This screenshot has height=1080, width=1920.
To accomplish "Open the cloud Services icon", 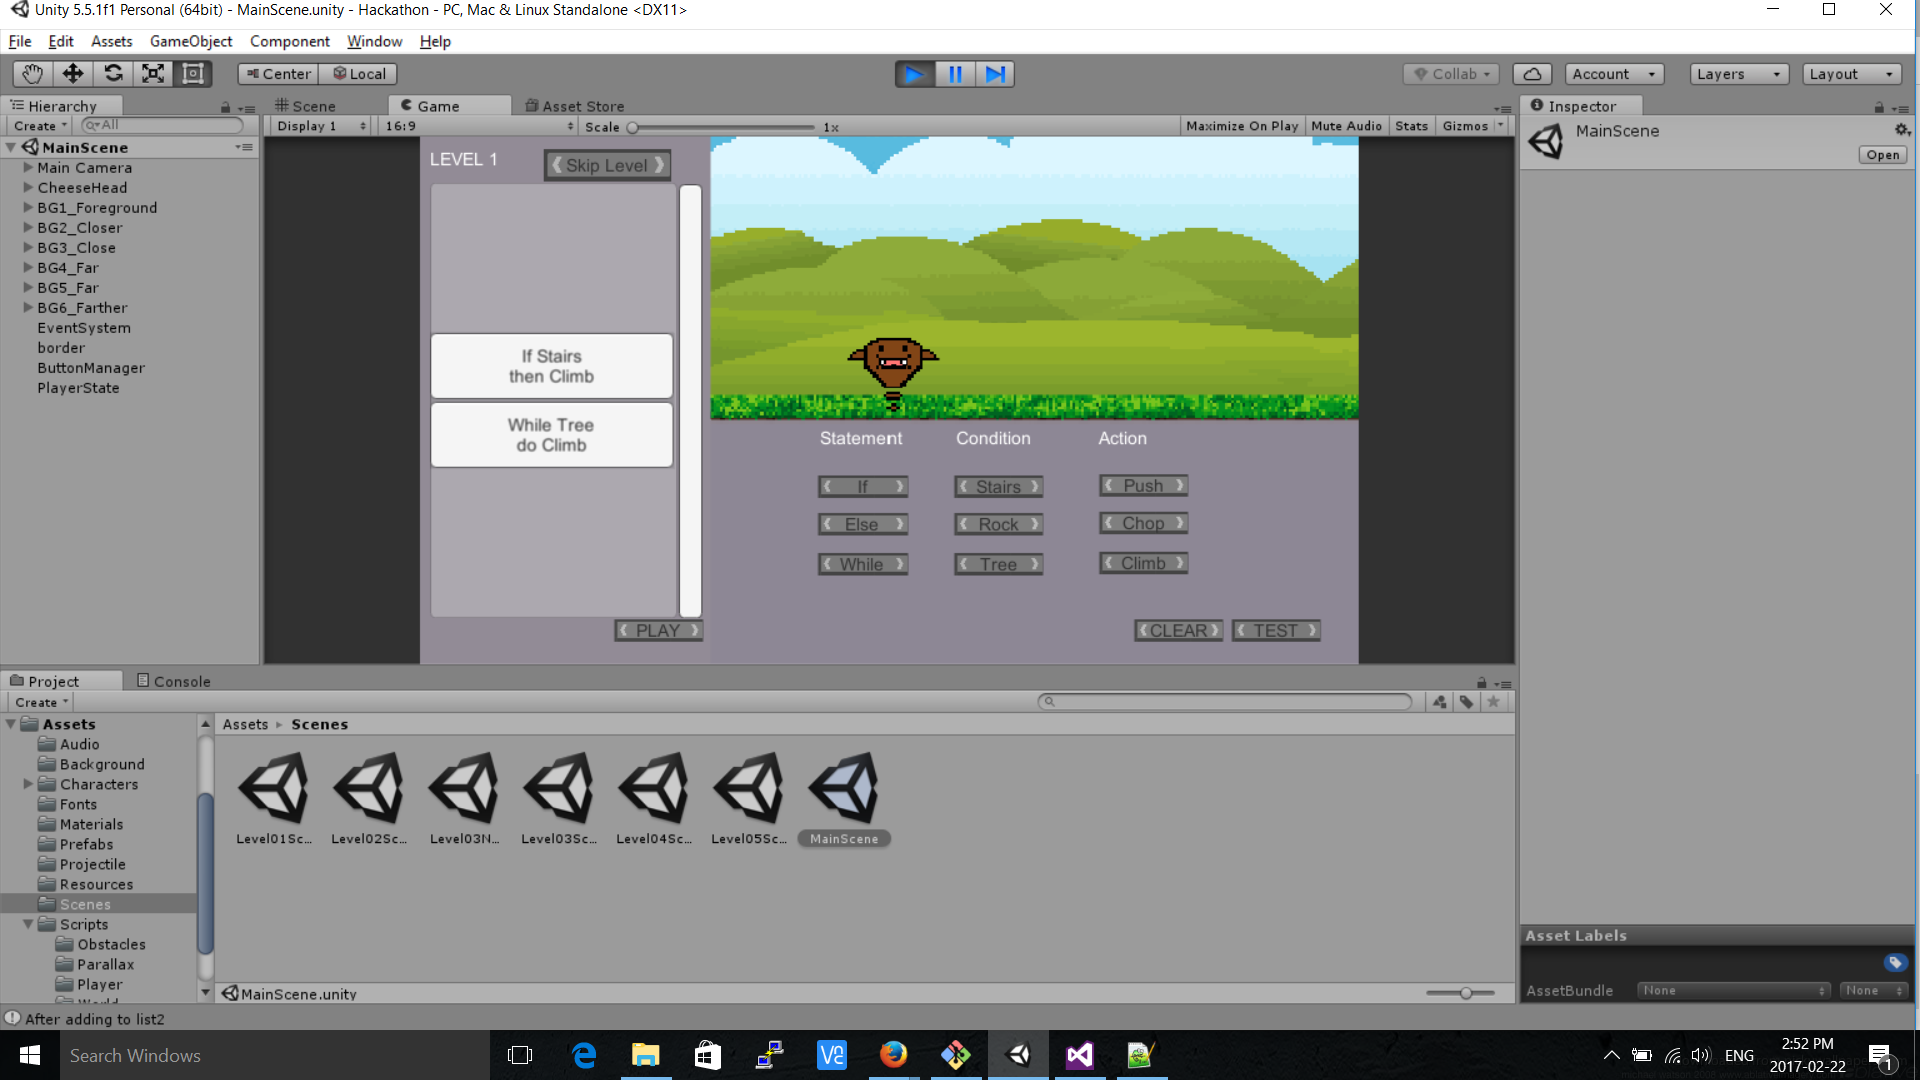I will coord(1532,74).
